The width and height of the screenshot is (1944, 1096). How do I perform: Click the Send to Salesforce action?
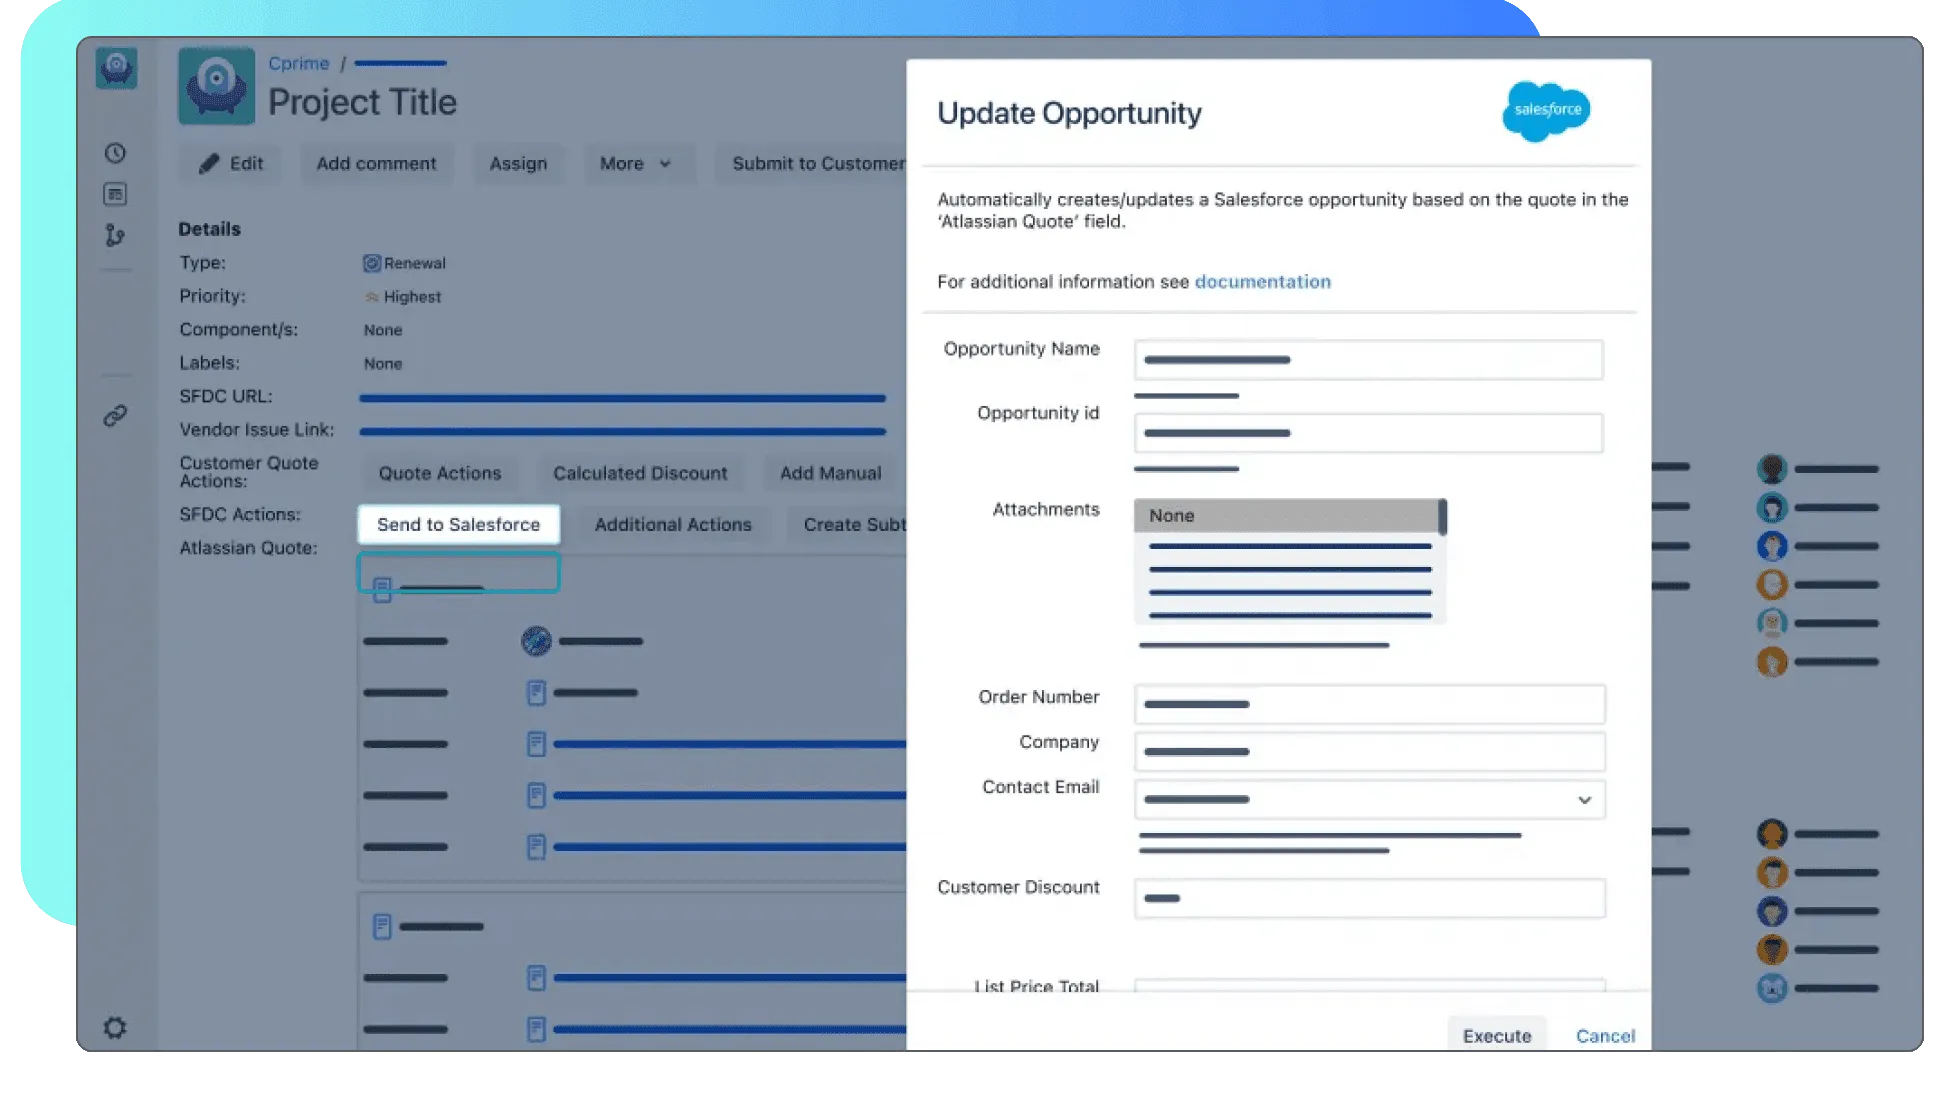pyautogui.click(x=458, y=525)
